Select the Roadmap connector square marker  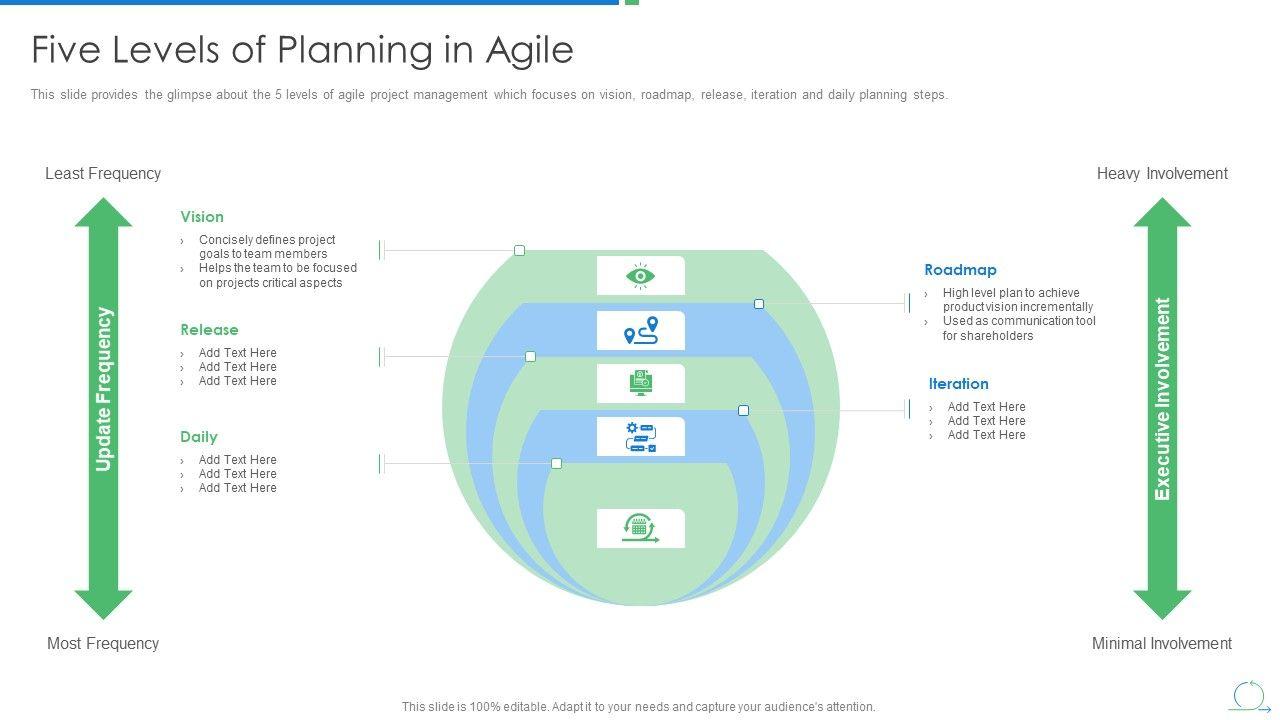tap(759, 304)
